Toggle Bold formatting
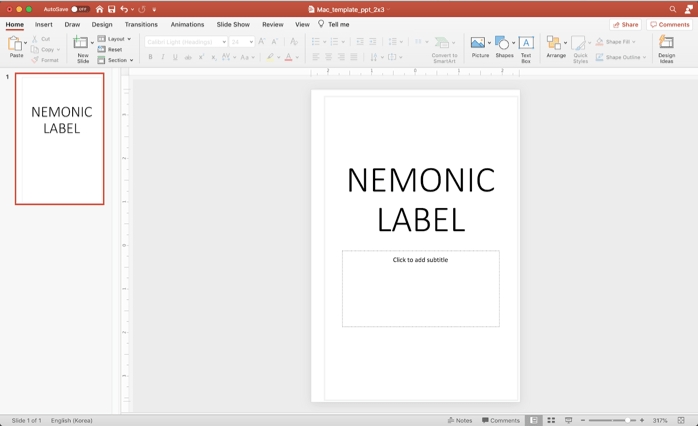 tap(150, 57)
